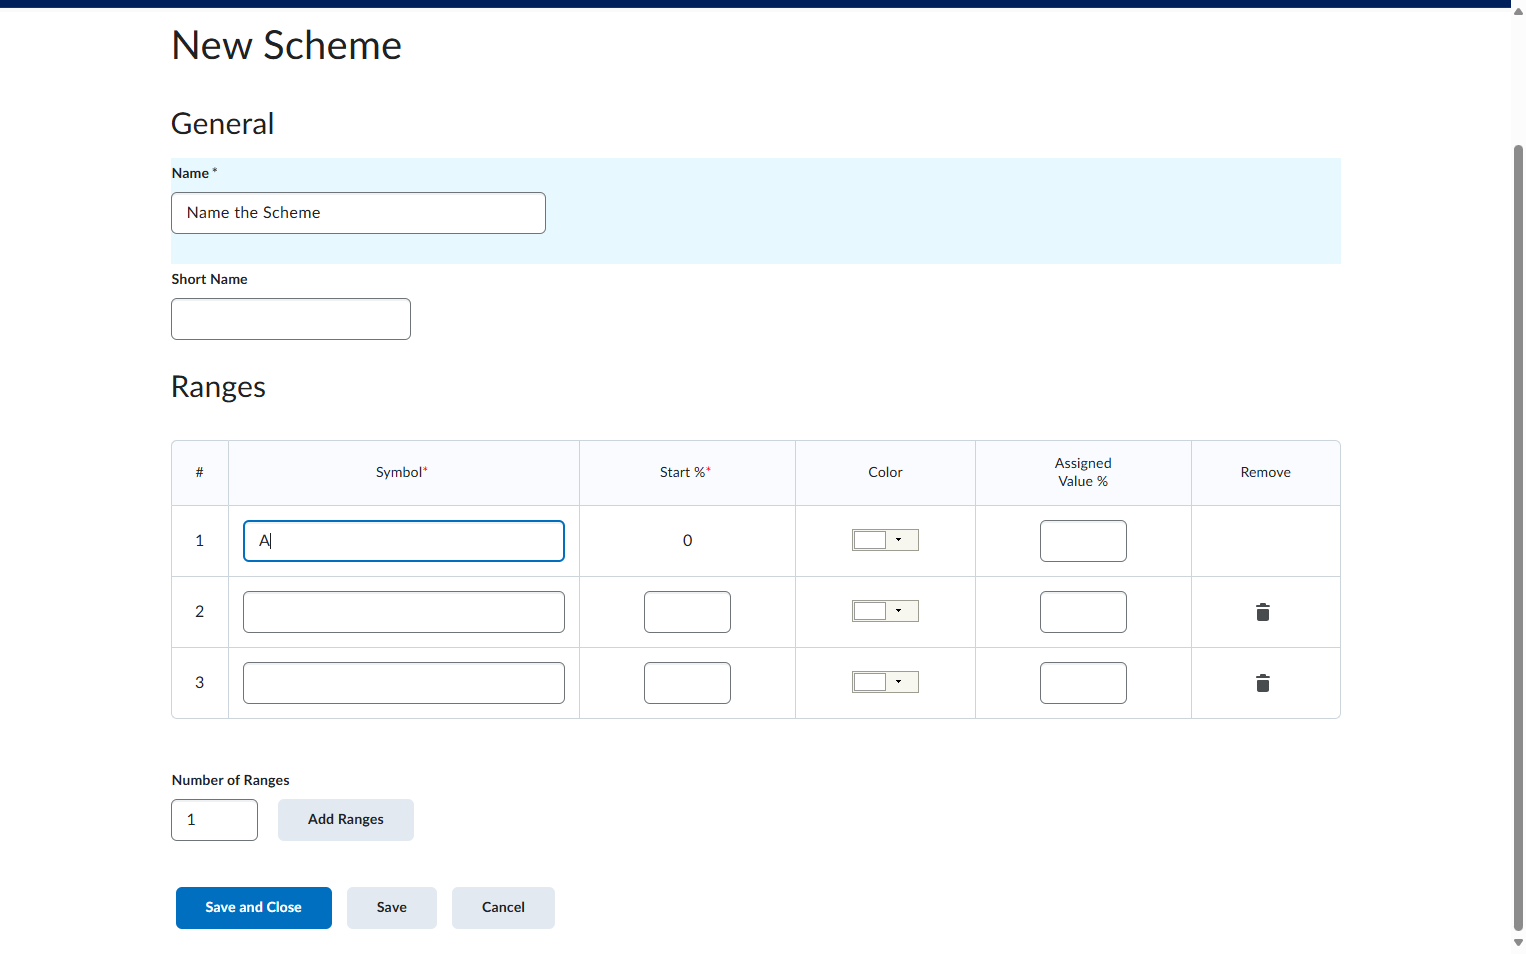Screen dimensions: 1526x954
Task: Focus the Number of Ranges field
Action: tap(214, 820)
